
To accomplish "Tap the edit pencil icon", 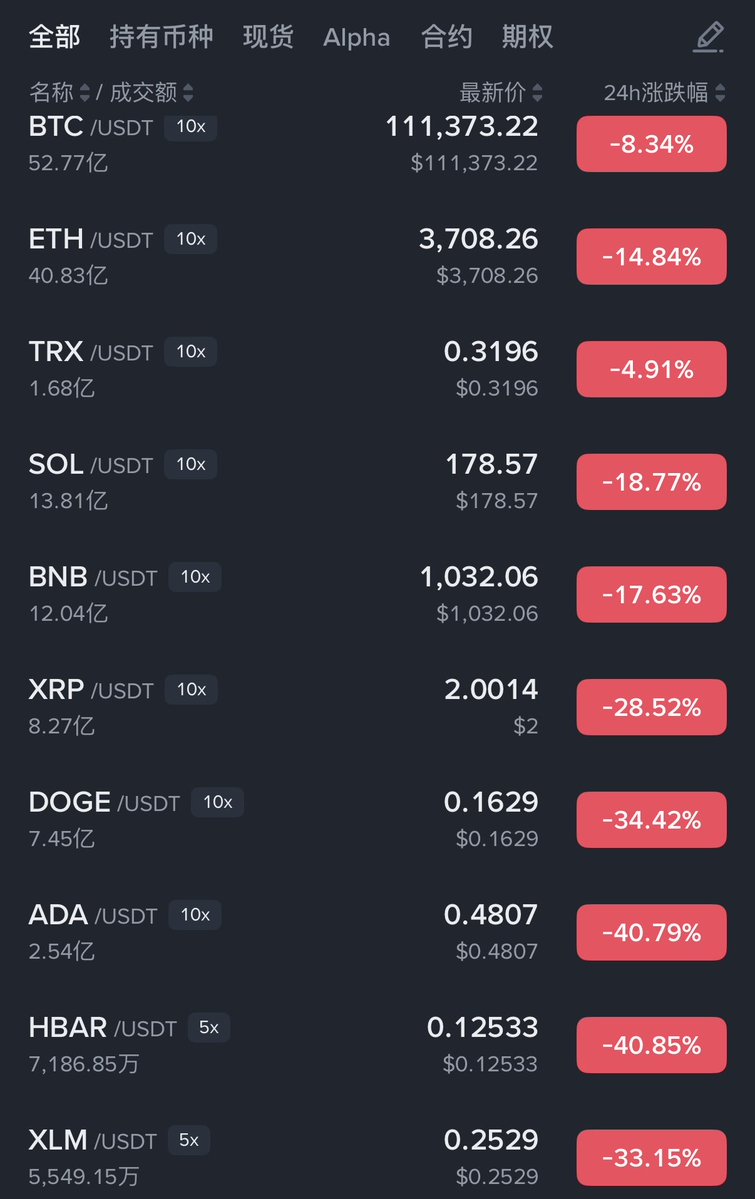I will [x=708, y=37].
